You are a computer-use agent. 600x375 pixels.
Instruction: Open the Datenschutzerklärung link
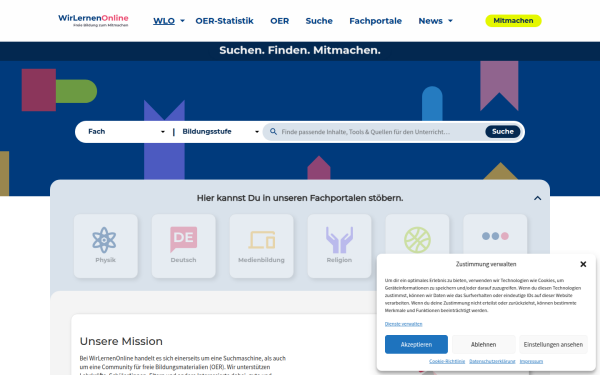(x=492, y=361)
